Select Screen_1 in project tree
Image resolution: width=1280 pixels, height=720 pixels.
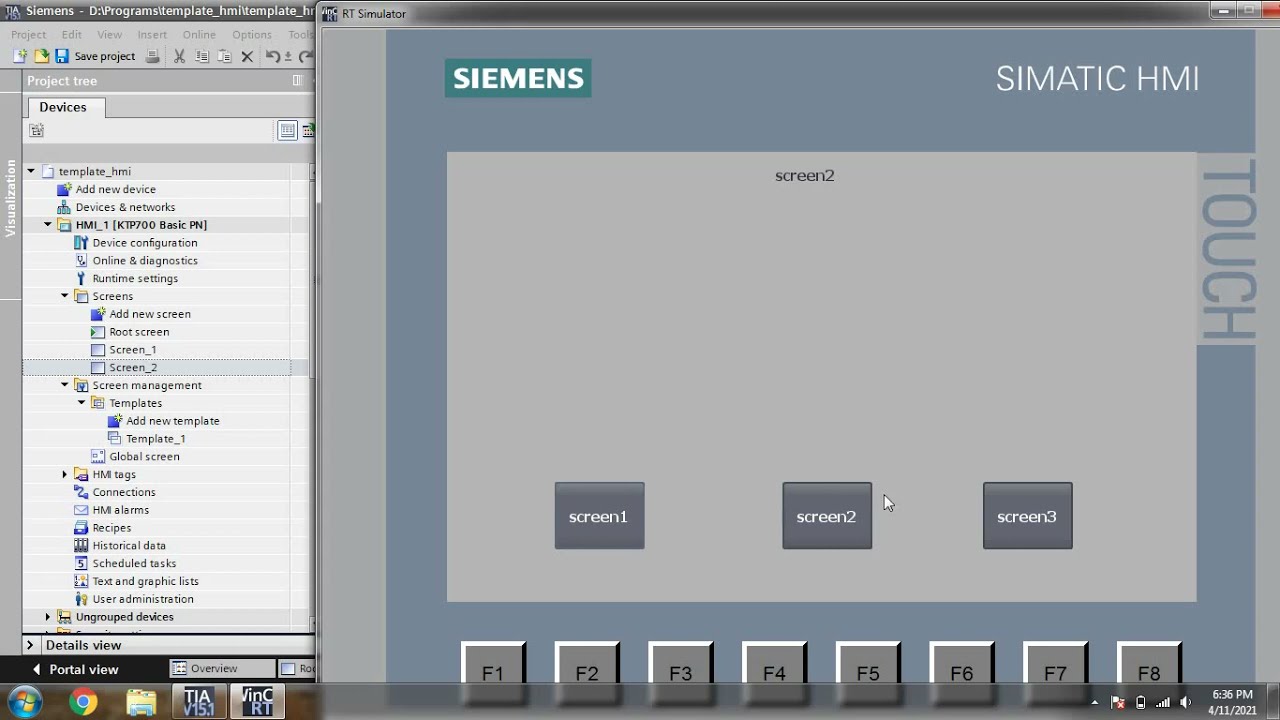pos(133,350)
